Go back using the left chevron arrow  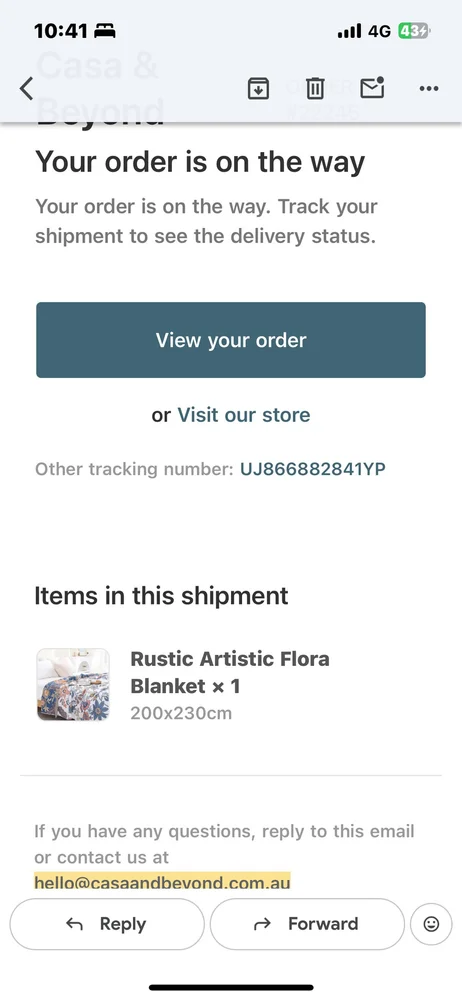click(26, 89)
